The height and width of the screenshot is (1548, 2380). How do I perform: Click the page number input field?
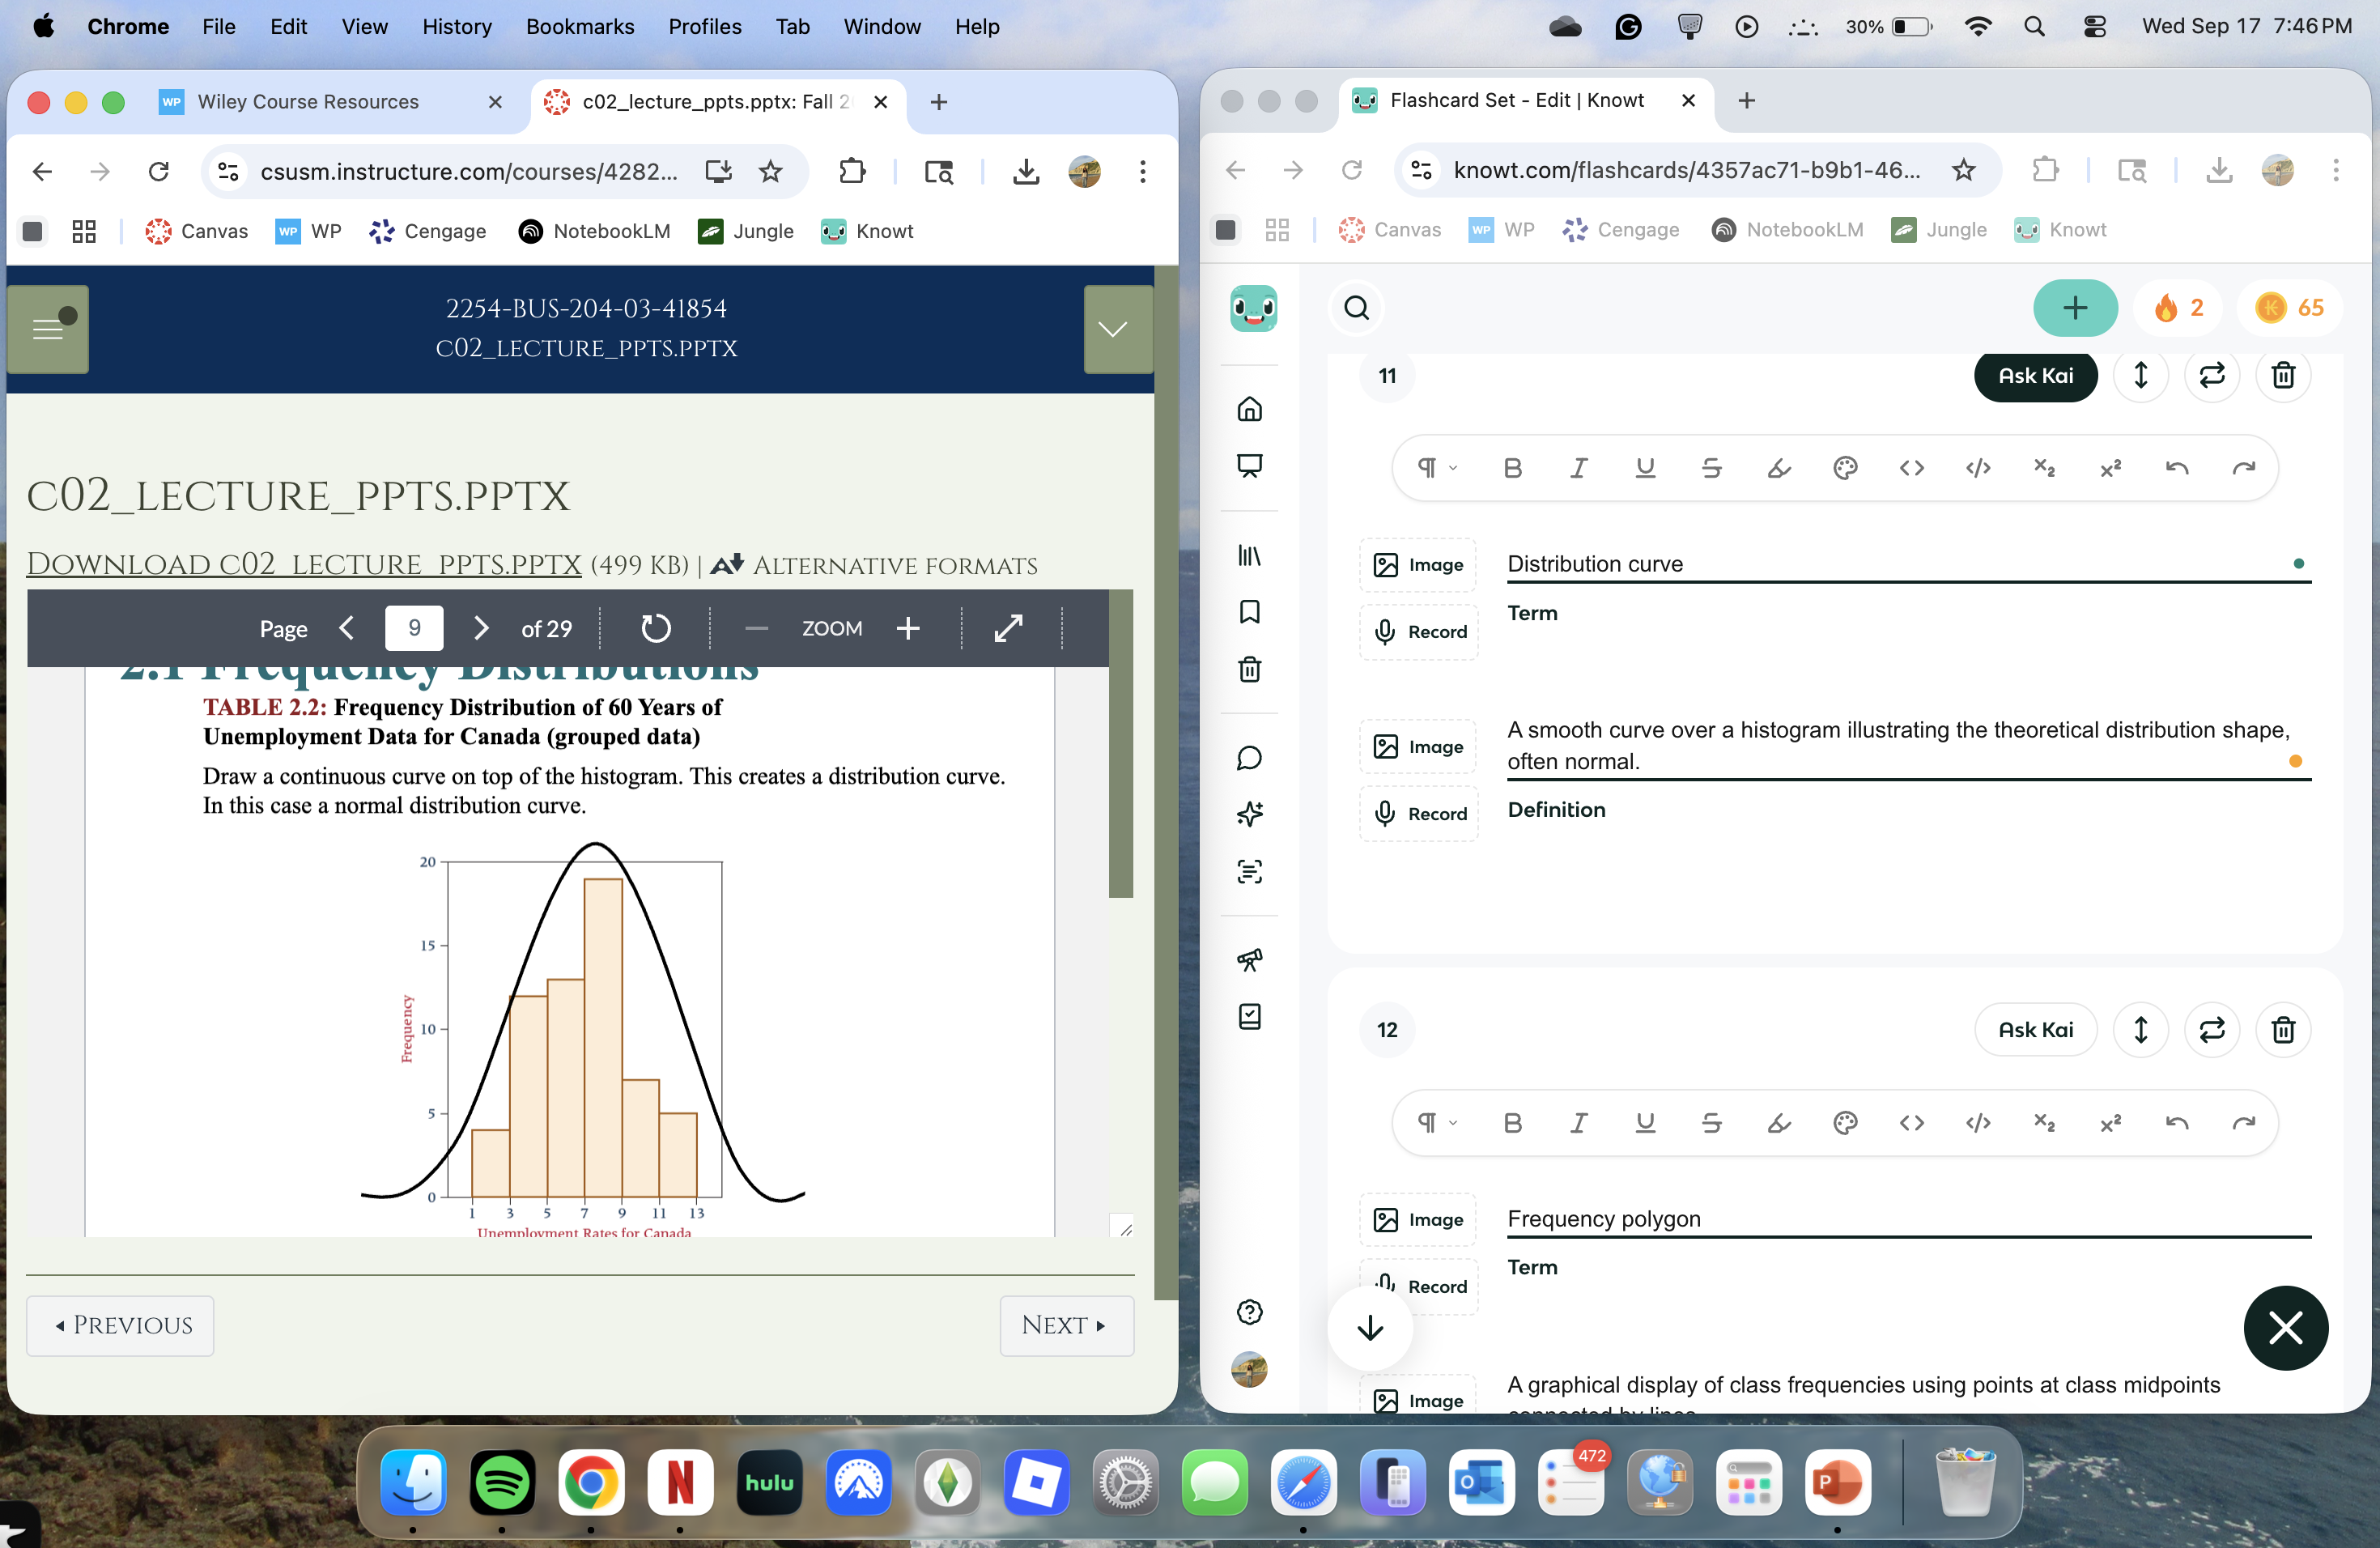point(414,628)
